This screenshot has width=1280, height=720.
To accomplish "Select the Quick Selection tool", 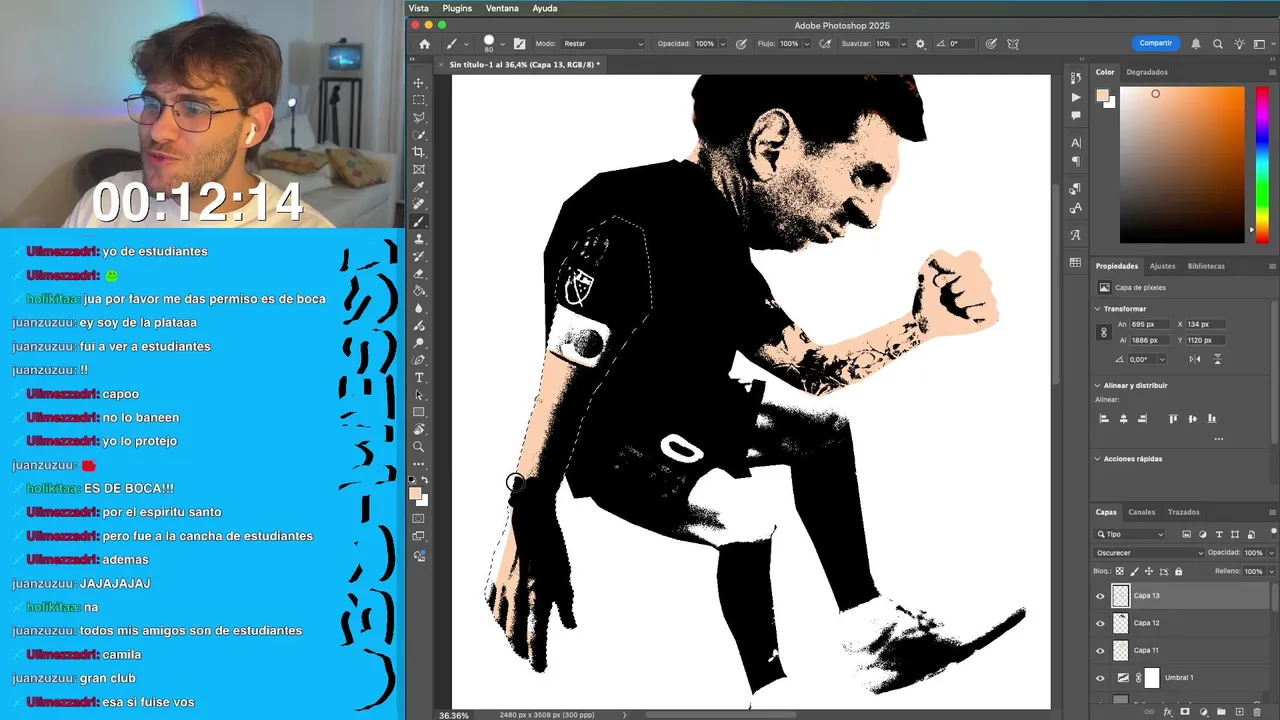I will 419,135.
